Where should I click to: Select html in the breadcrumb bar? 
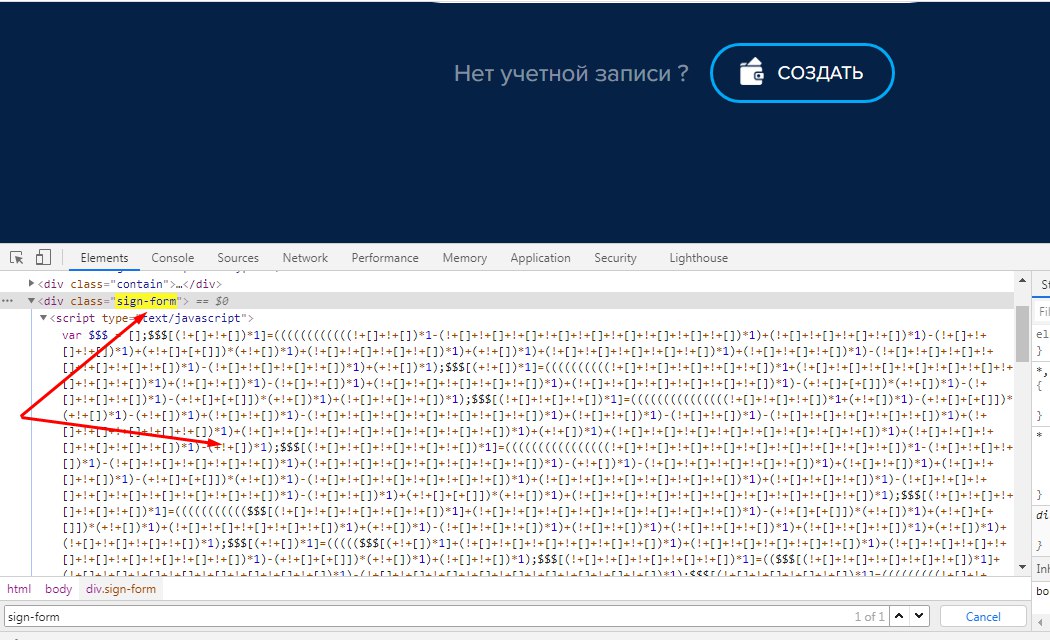(19, 589)
